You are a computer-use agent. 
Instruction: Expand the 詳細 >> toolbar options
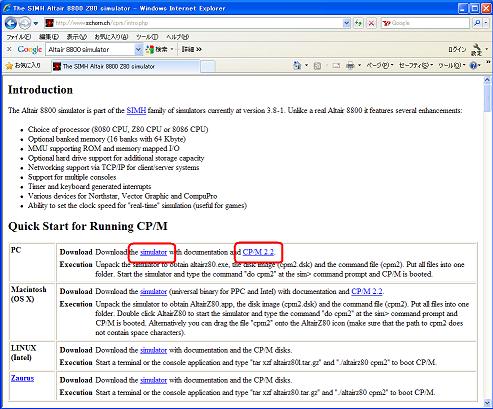[192, 49]
